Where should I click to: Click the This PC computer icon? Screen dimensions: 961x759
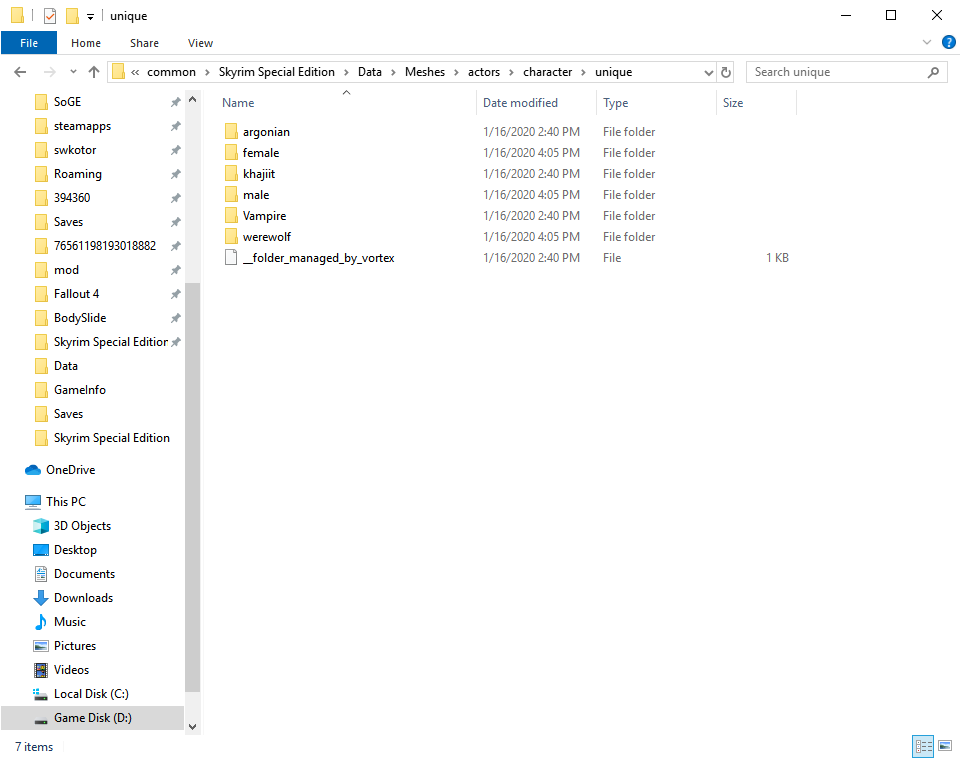pyautogui.click(x=32, y=502)
